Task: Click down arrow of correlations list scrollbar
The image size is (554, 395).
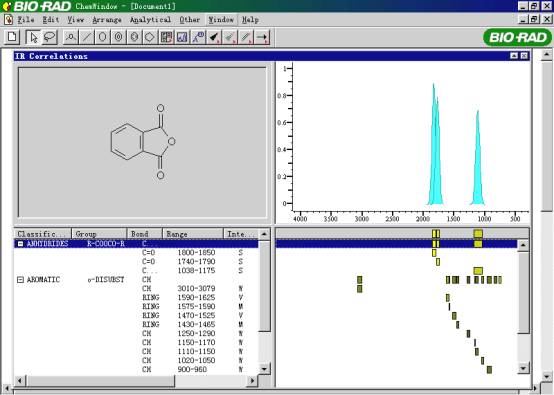Action: pyautogui.click(x=264, y=369)
